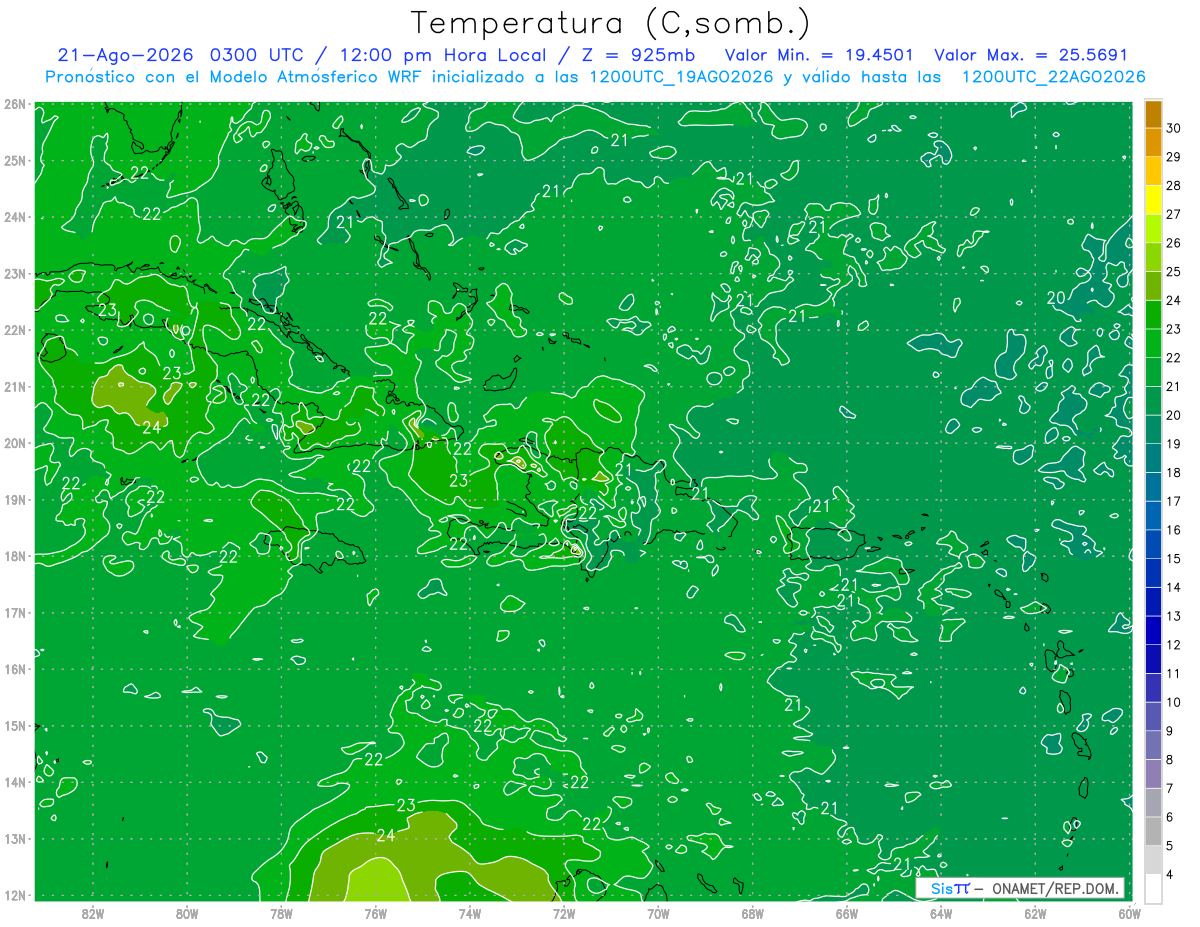Click the '25N' latitude axis label
Screen dimensions: 1200x927
(14, 160)
